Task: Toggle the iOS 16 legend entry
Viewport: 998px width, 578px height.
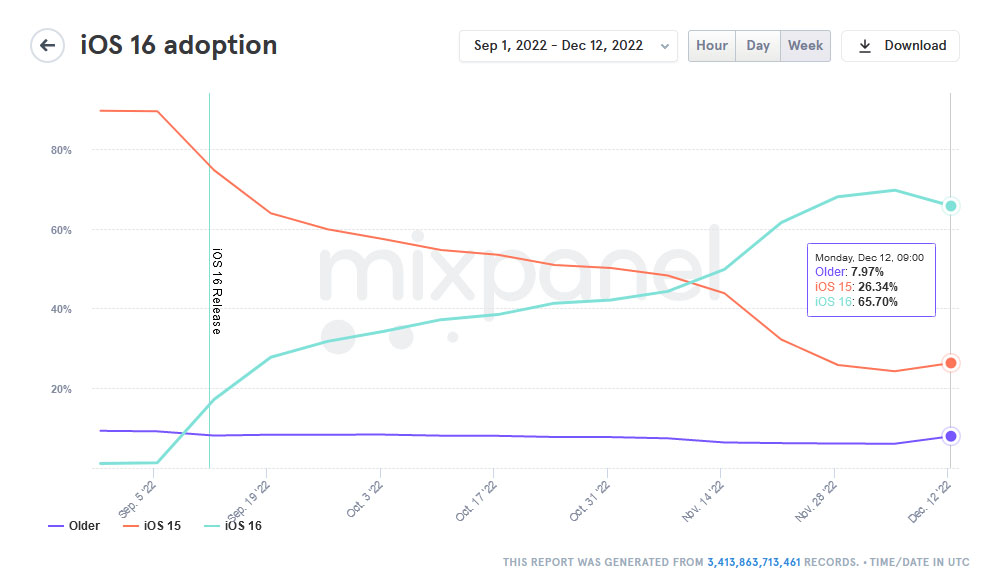Action: (x=243, y=526)
